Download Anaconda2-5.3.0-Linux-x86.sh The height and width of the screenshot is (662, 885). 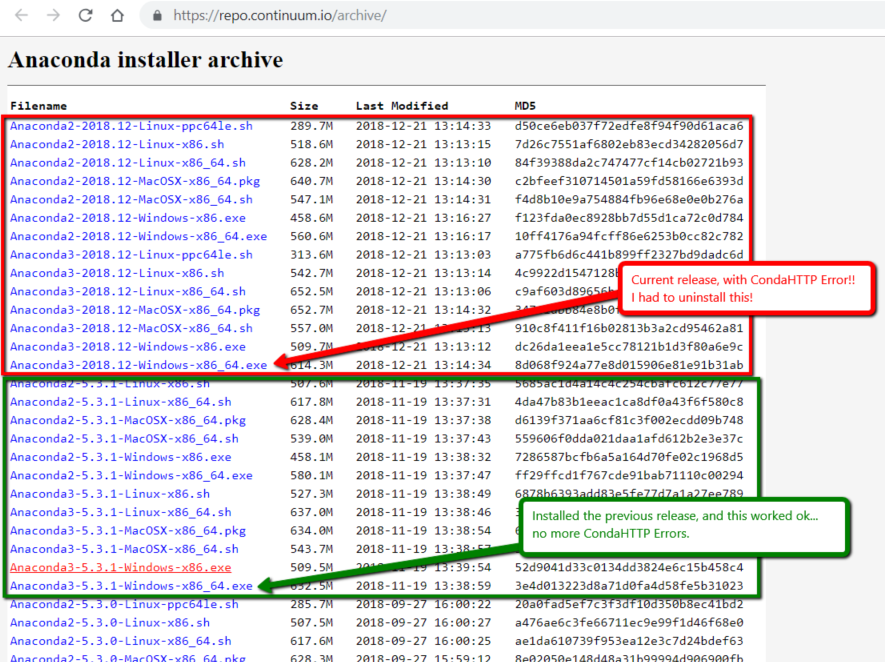coord(109,622)
